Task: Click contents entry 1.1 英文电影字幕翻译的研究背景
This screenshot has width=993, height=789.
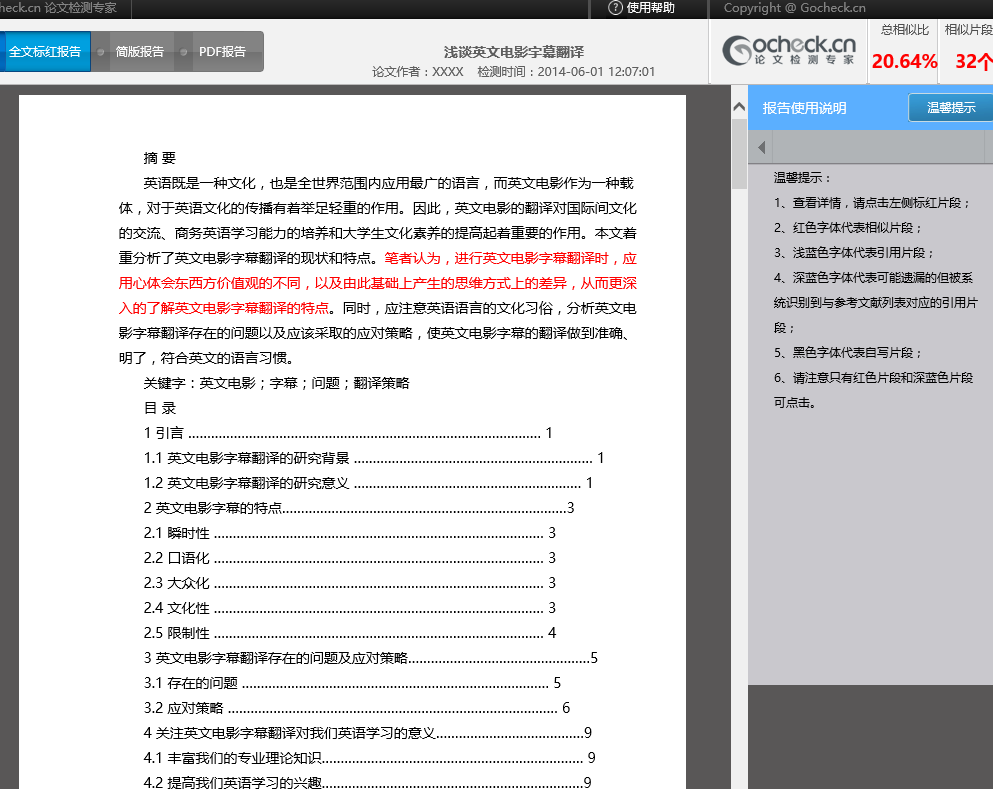Action: [374, 458]
